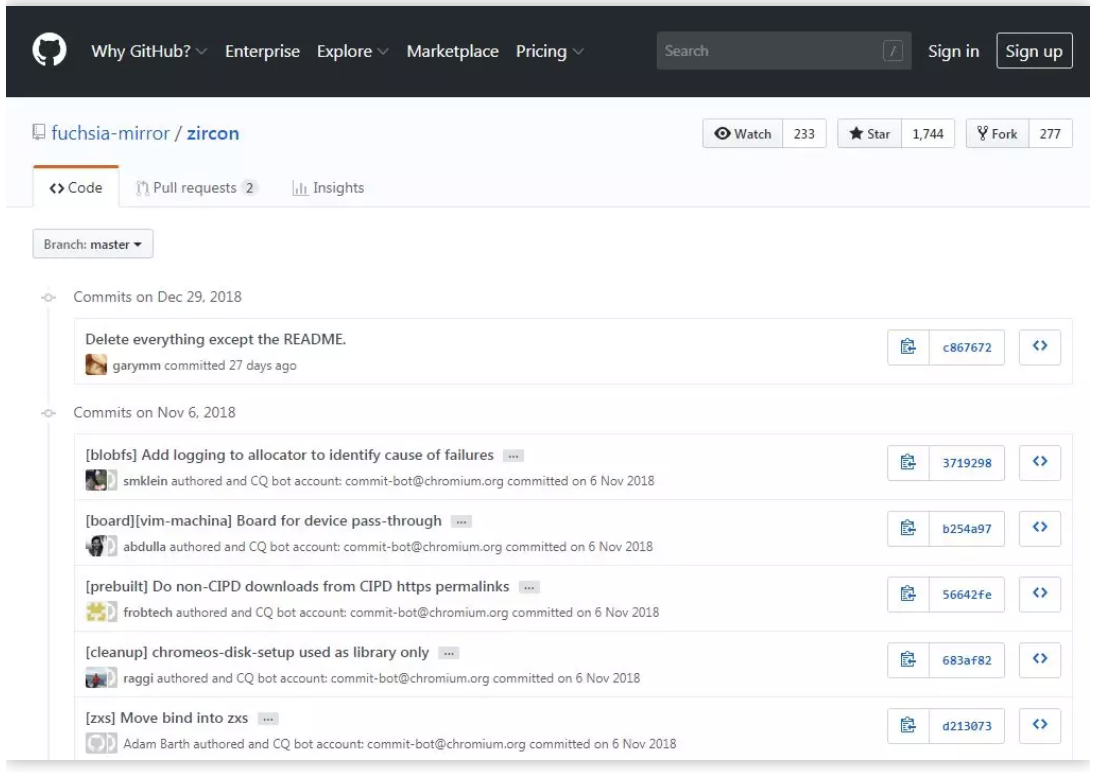Screen dimensions: 1098x772
Task: Open commit hash 56642fe
Action: [966, 595]
